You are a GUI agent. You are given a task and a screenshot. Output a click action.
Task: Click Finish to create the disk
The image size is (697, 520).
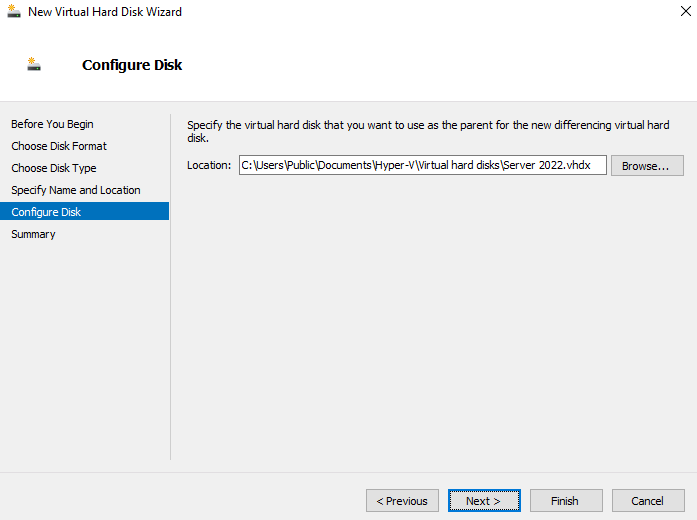pos(566,501)
